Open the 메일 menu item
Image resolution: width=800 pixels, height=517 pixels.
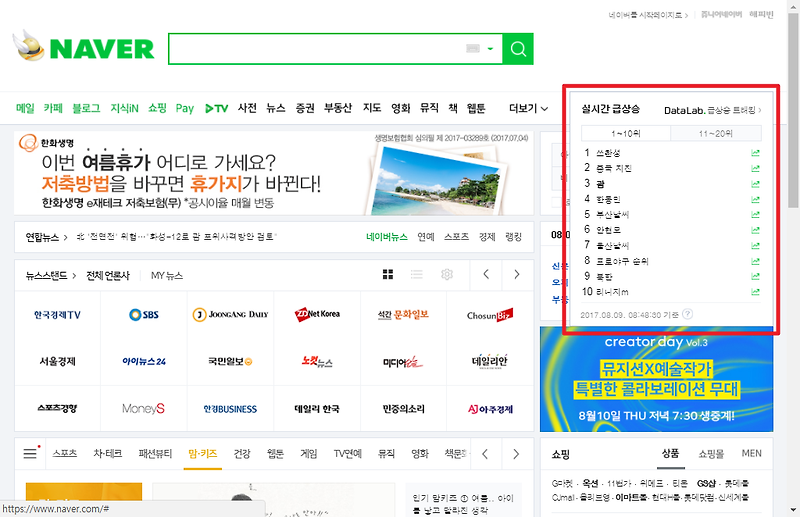(25, 108)
